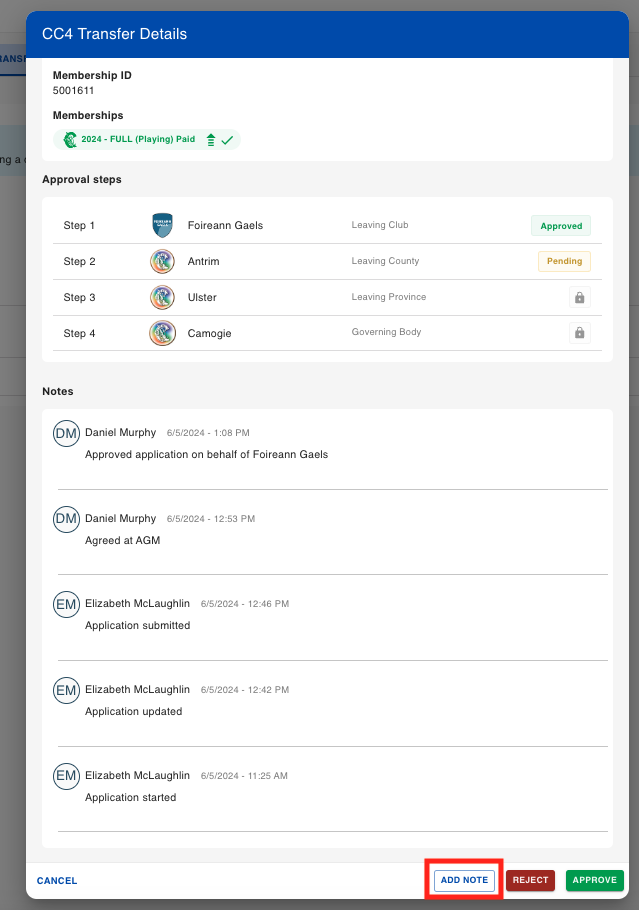The height and width of the screenshot is (910, 639).
Task: Click the EM avatar on the 12:42 PM note
Action: point(66,690)
